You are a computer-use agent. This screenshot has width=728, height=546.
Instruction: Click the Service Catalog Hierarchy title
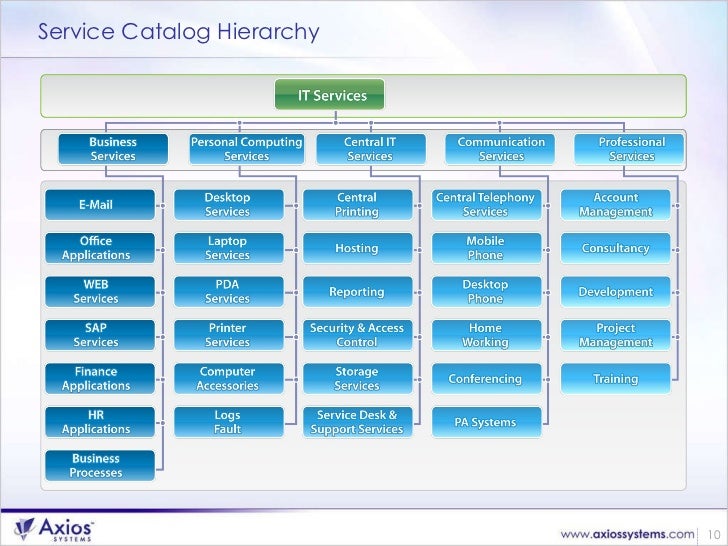coord(179,32)
